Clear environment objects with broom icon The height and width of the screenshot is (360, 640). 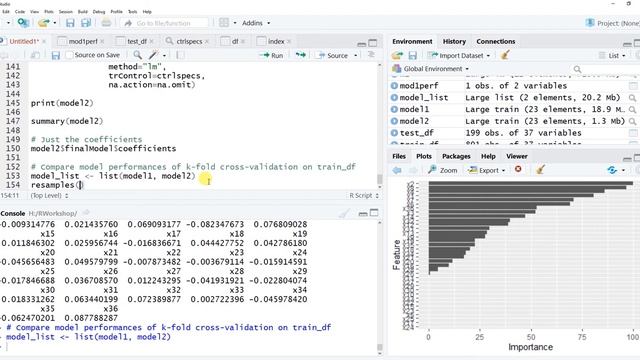coord(505,55)
